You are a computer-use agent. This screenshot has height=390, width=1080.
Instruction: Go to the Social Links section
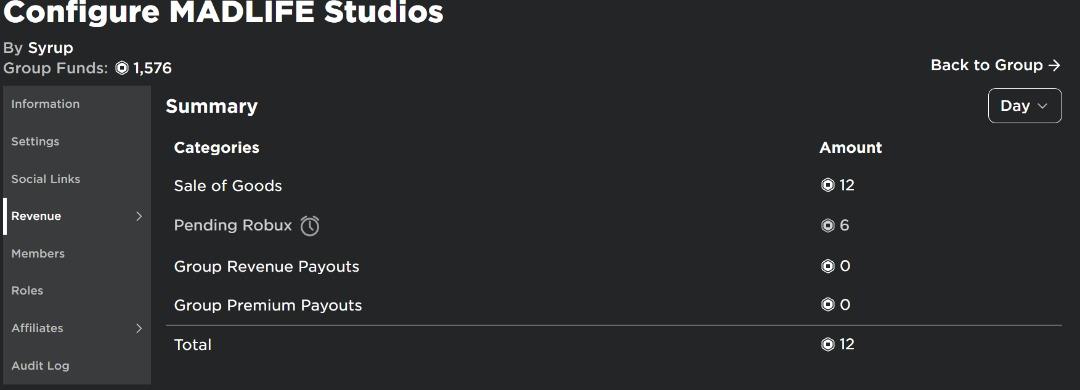pyautogui.click(x=77, y=179)
